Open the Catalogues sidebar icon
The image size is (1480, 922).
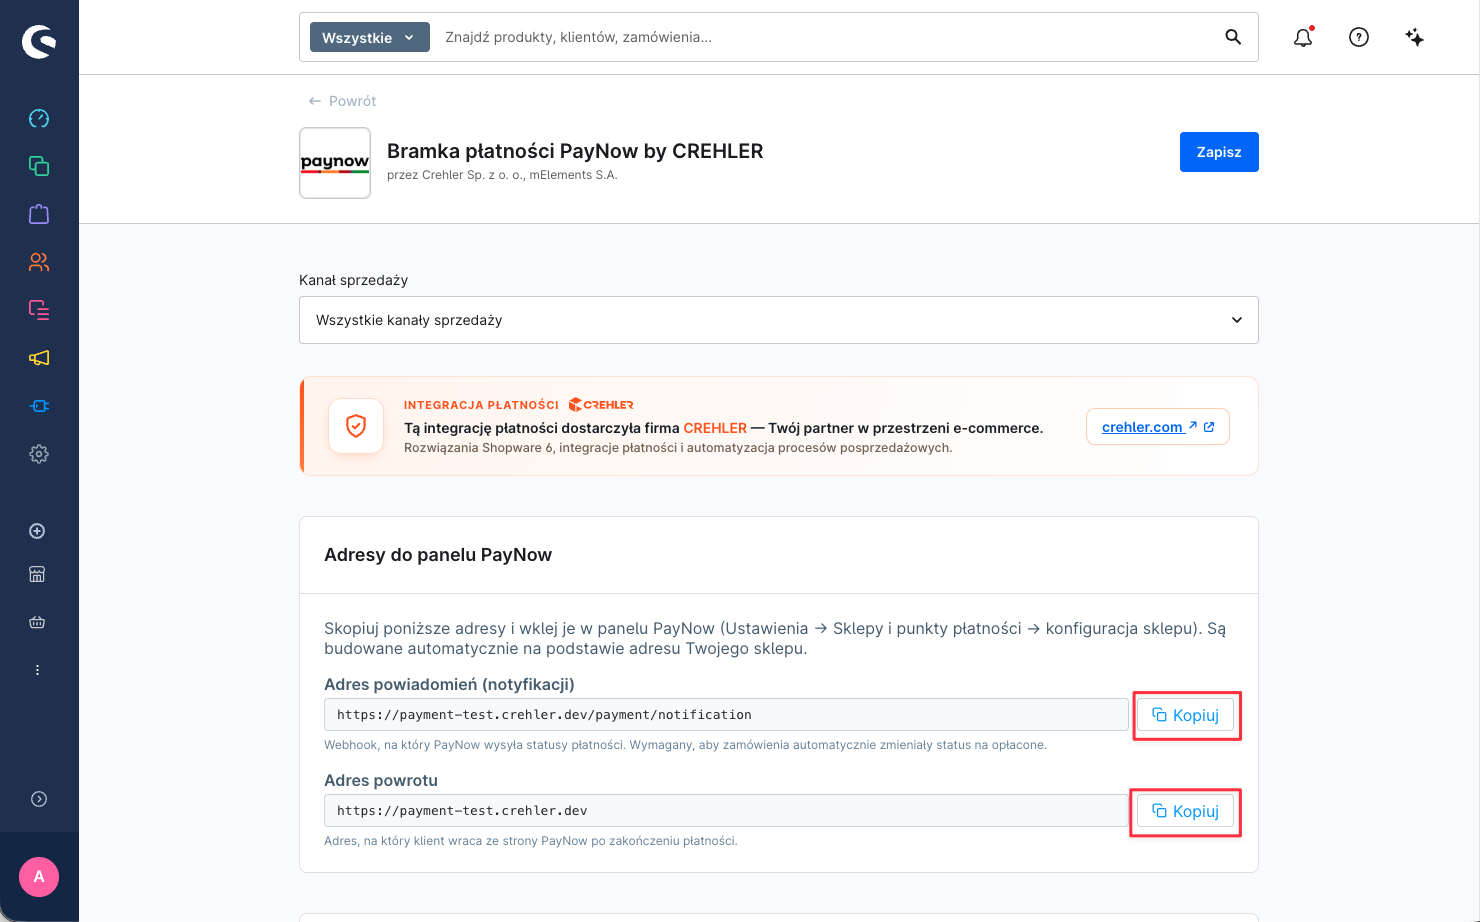pyautogui.click(x=39, y=166)
